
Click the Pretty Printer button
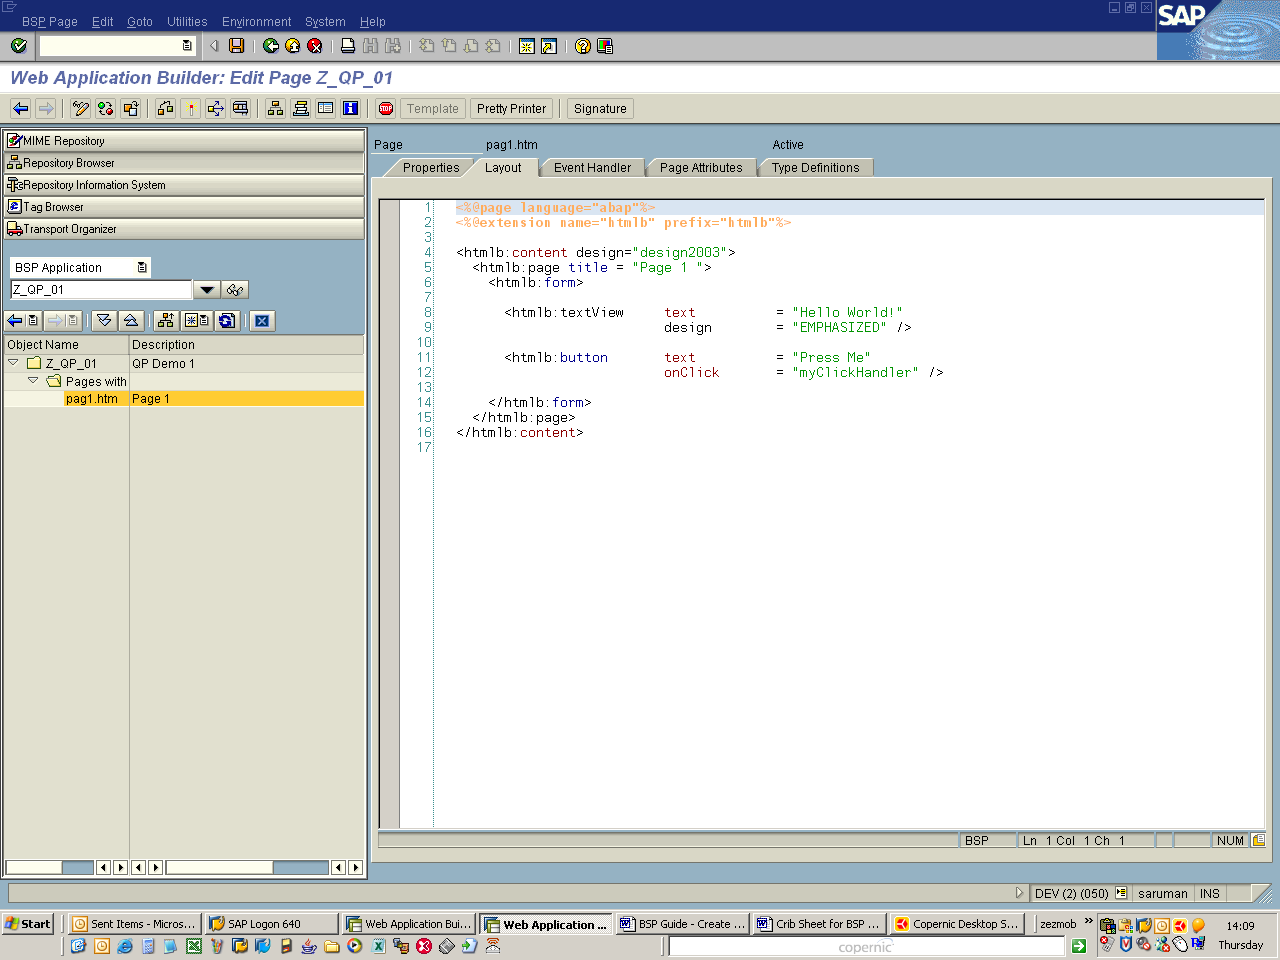coord(511,109)
